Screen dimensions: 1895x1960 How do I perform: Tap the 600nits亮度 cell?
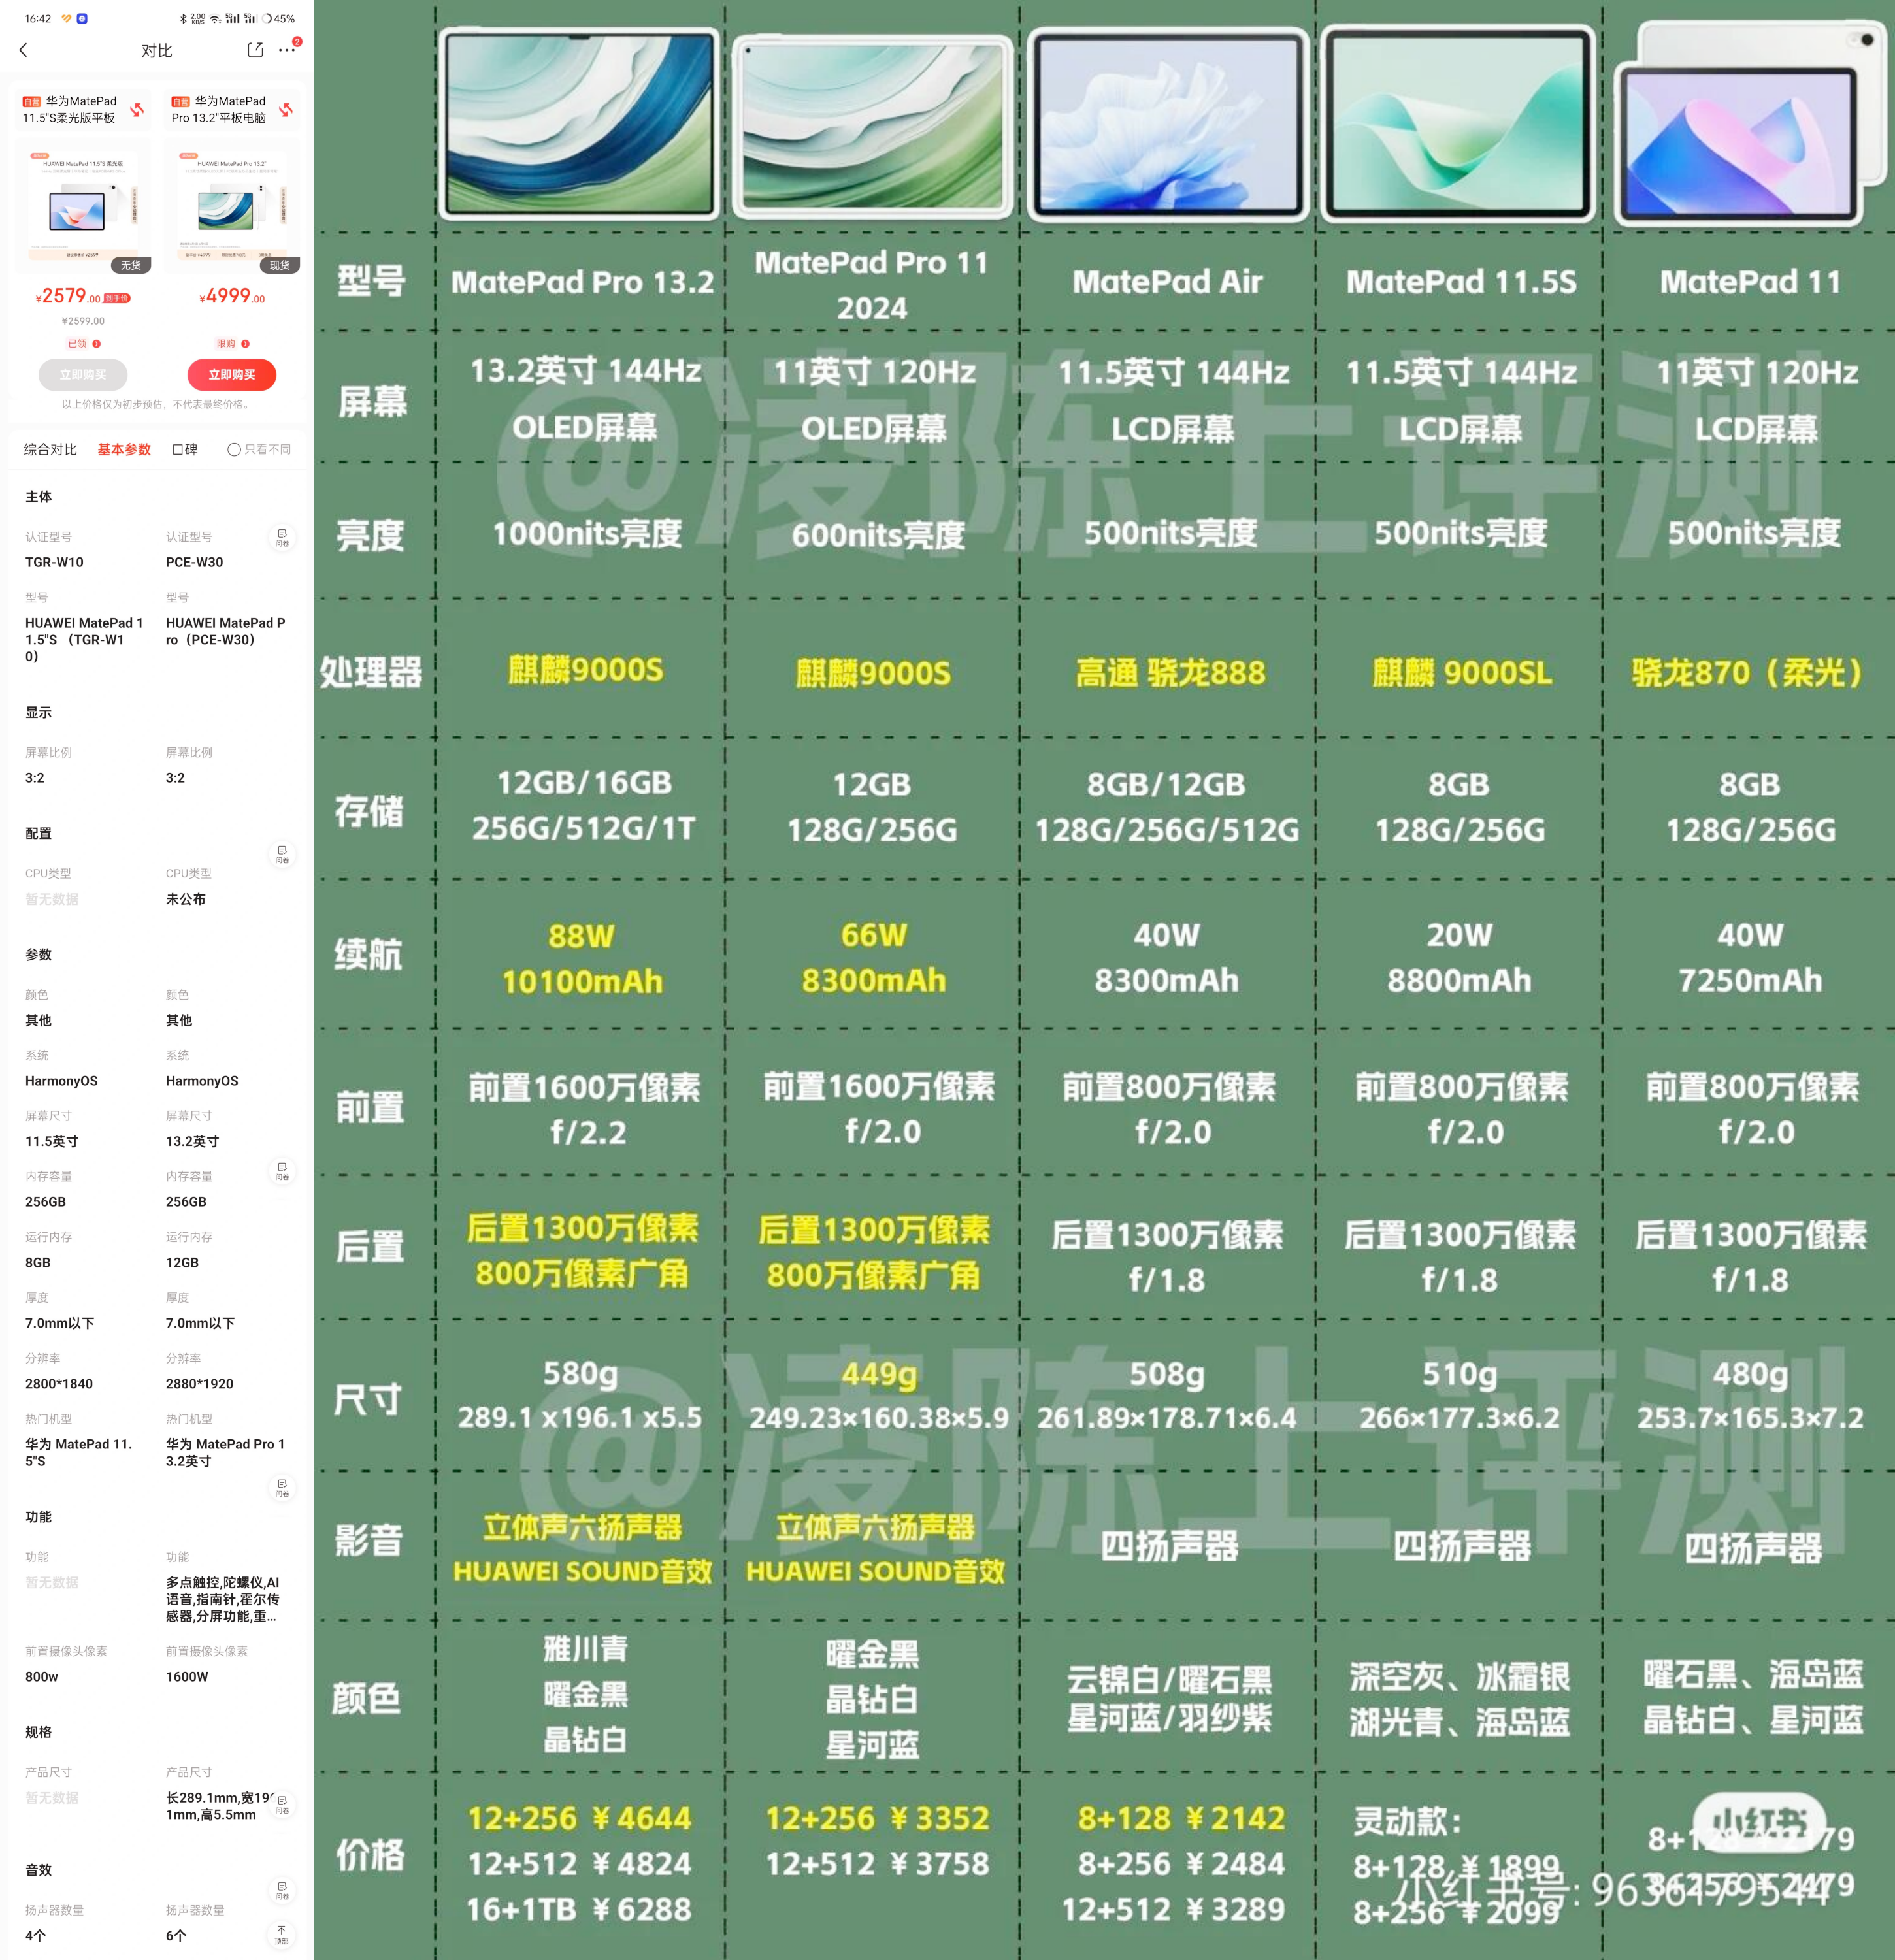coord(878,535)
